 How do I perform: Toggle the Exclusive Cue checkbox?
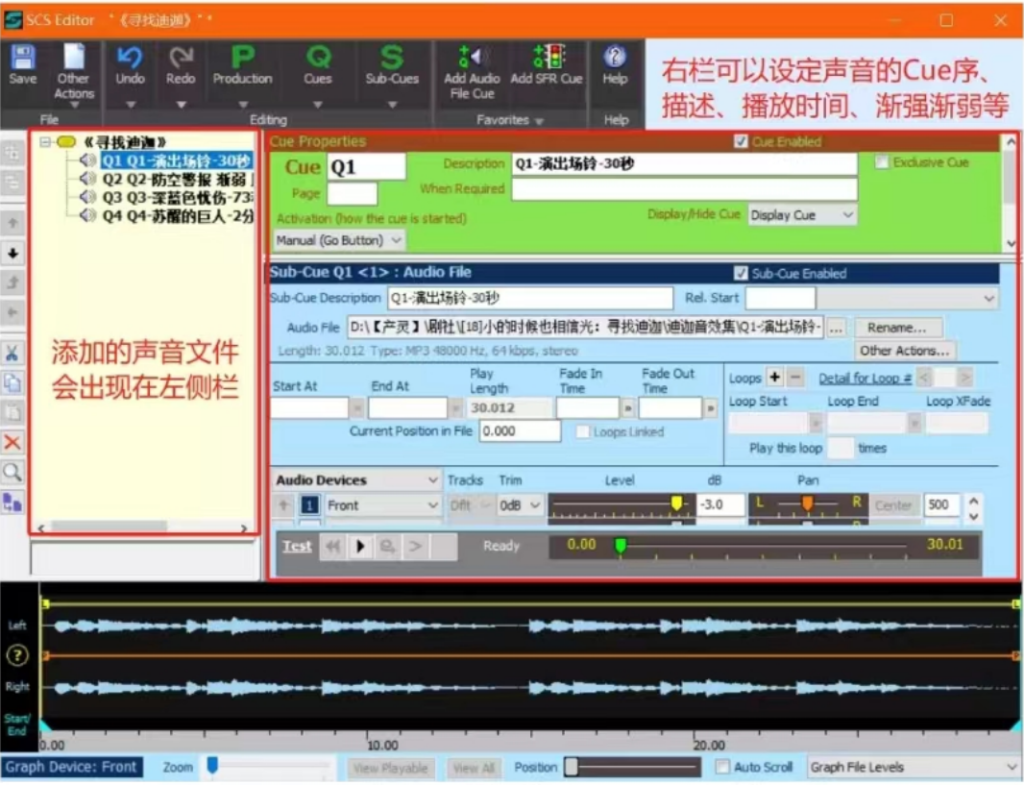click(882, 162)
